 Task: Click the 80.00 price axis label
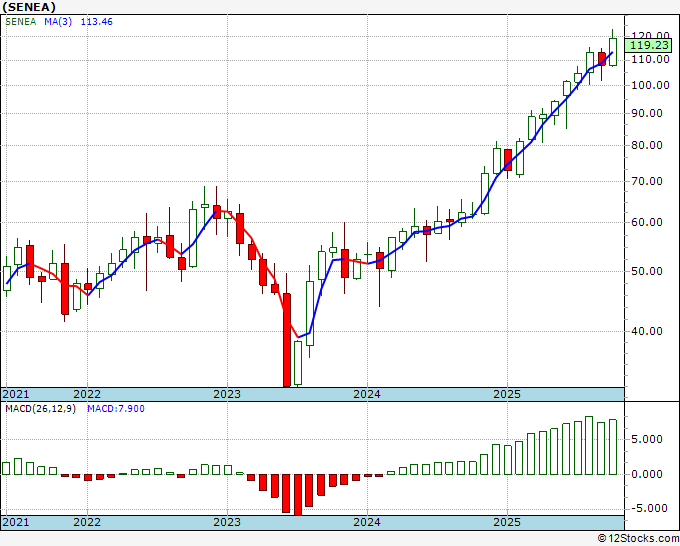point(646,145)
